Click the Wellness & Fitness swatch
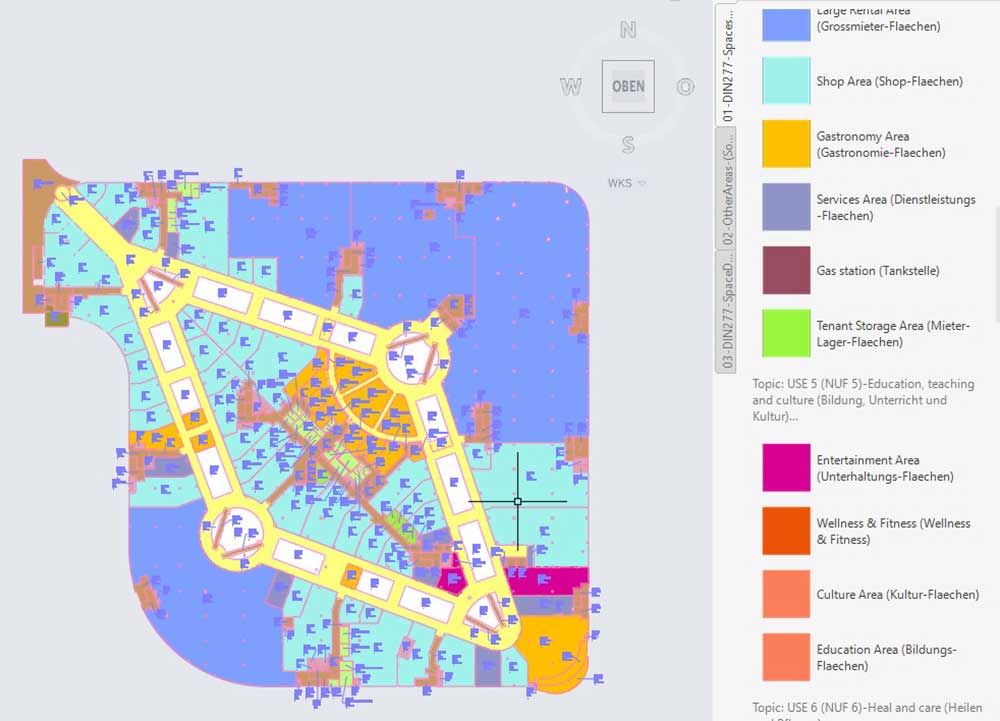This screenshot has width=1000, height=721. pos(786,531)
